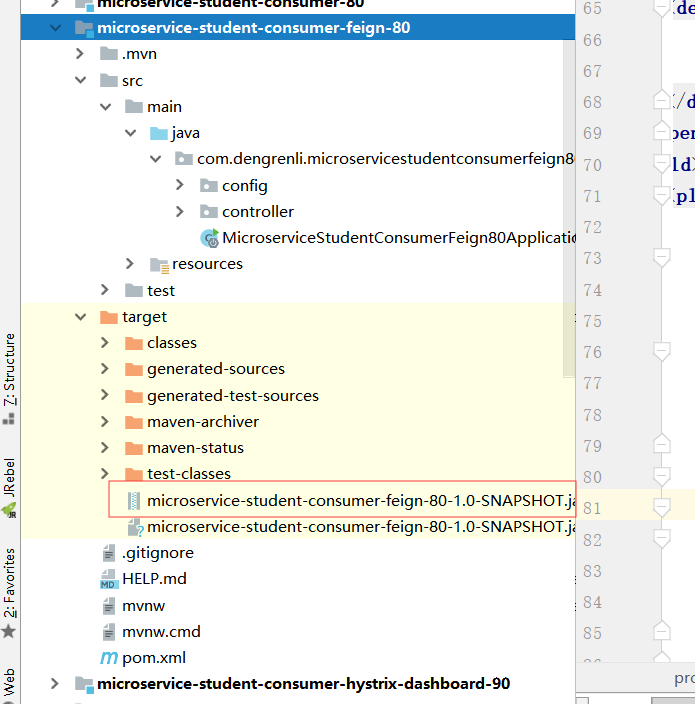Collapse the microservice-student-consumer-feign-80 module
695x704 pixels.
56,28
